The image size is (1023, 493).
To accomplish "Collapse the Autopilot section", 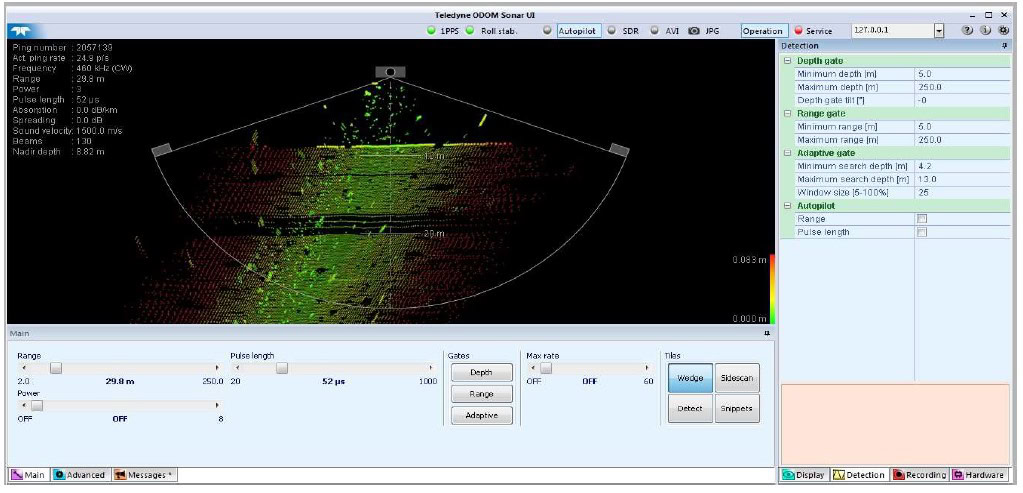I will tap(787, 205).
